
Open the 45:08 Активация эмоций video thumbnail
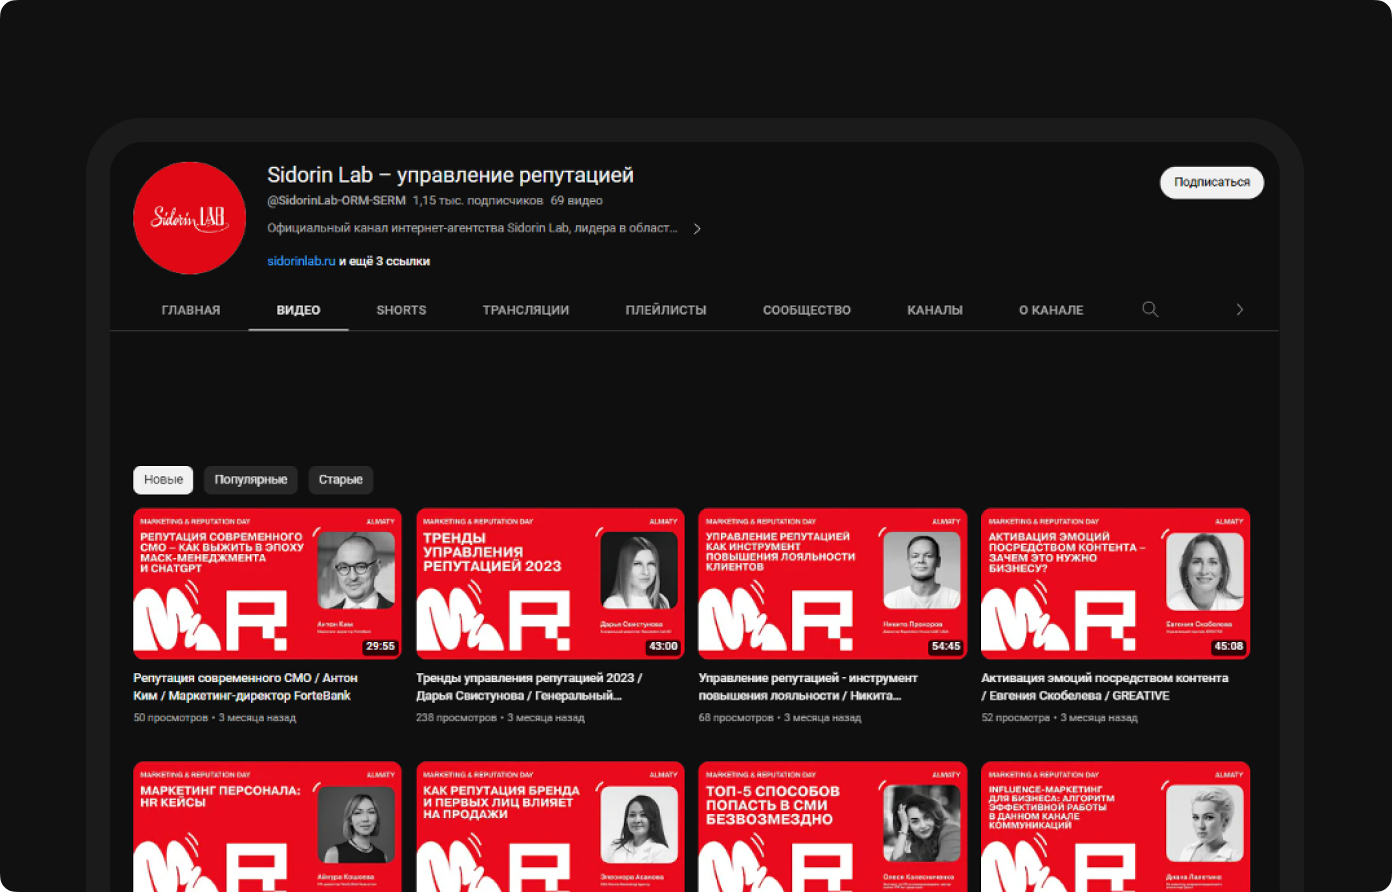point(1115,584)
